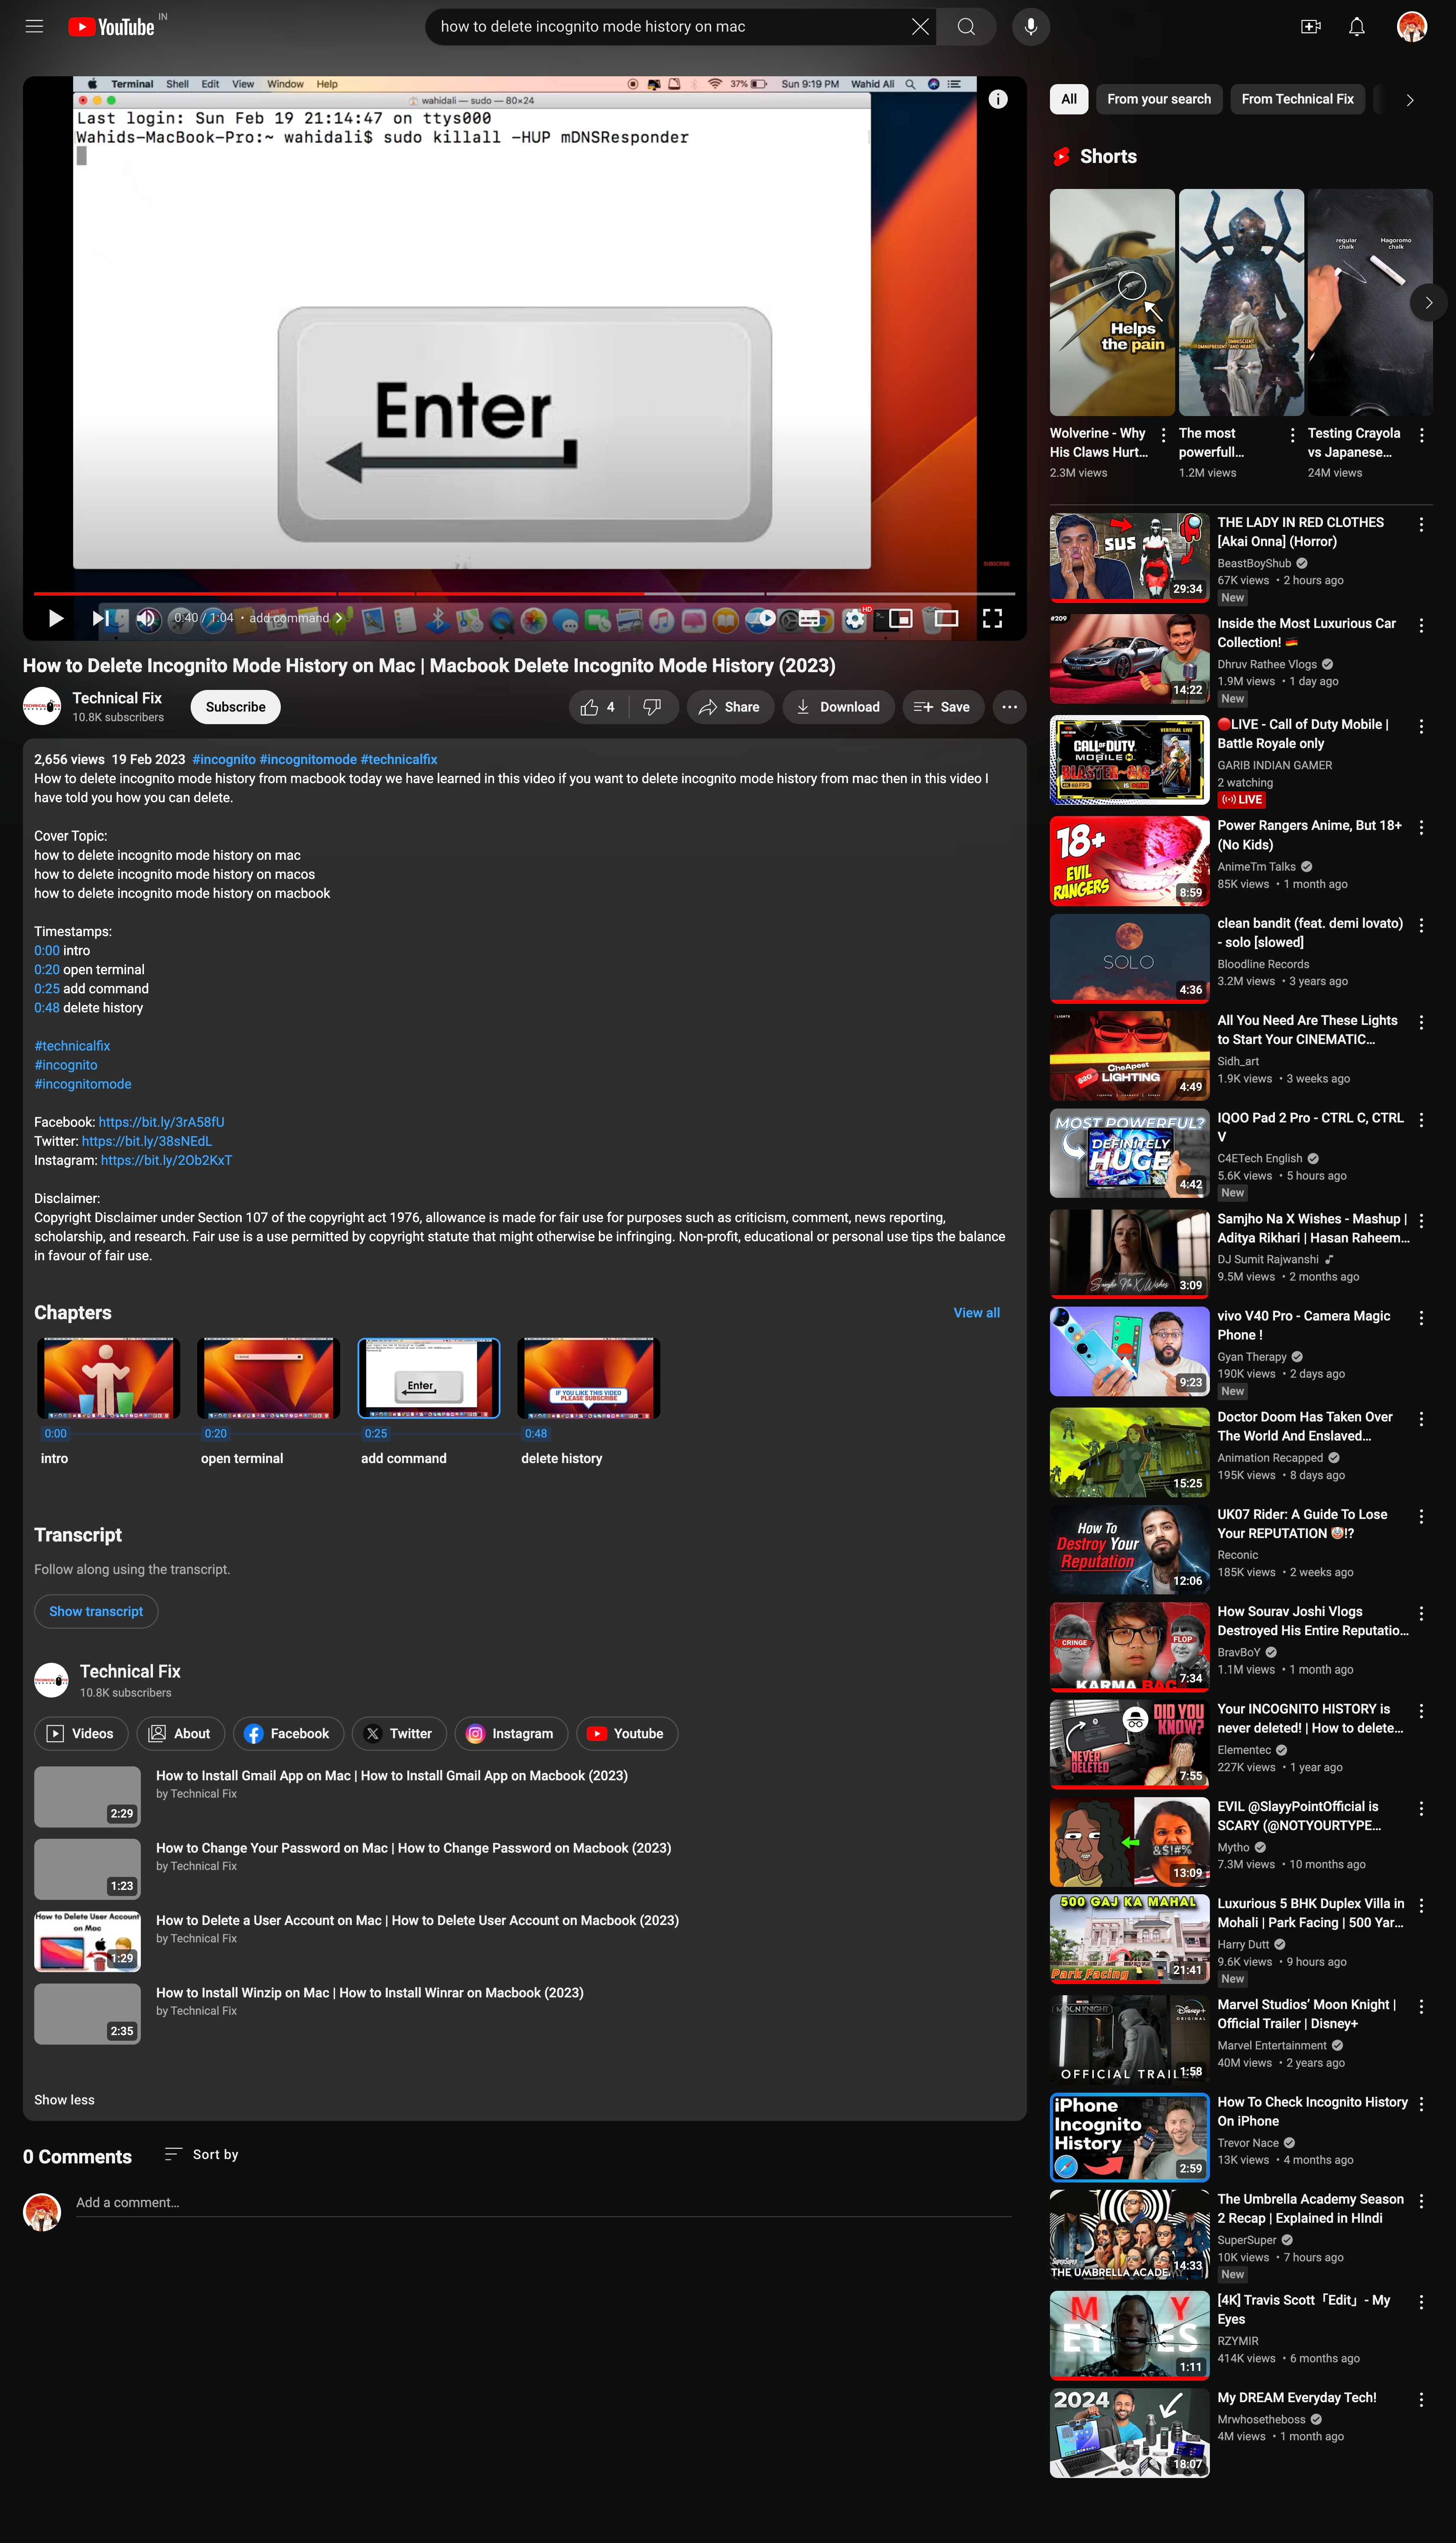Download the video
This screenshot has height=2543, width=1456.
click(838, 707)
